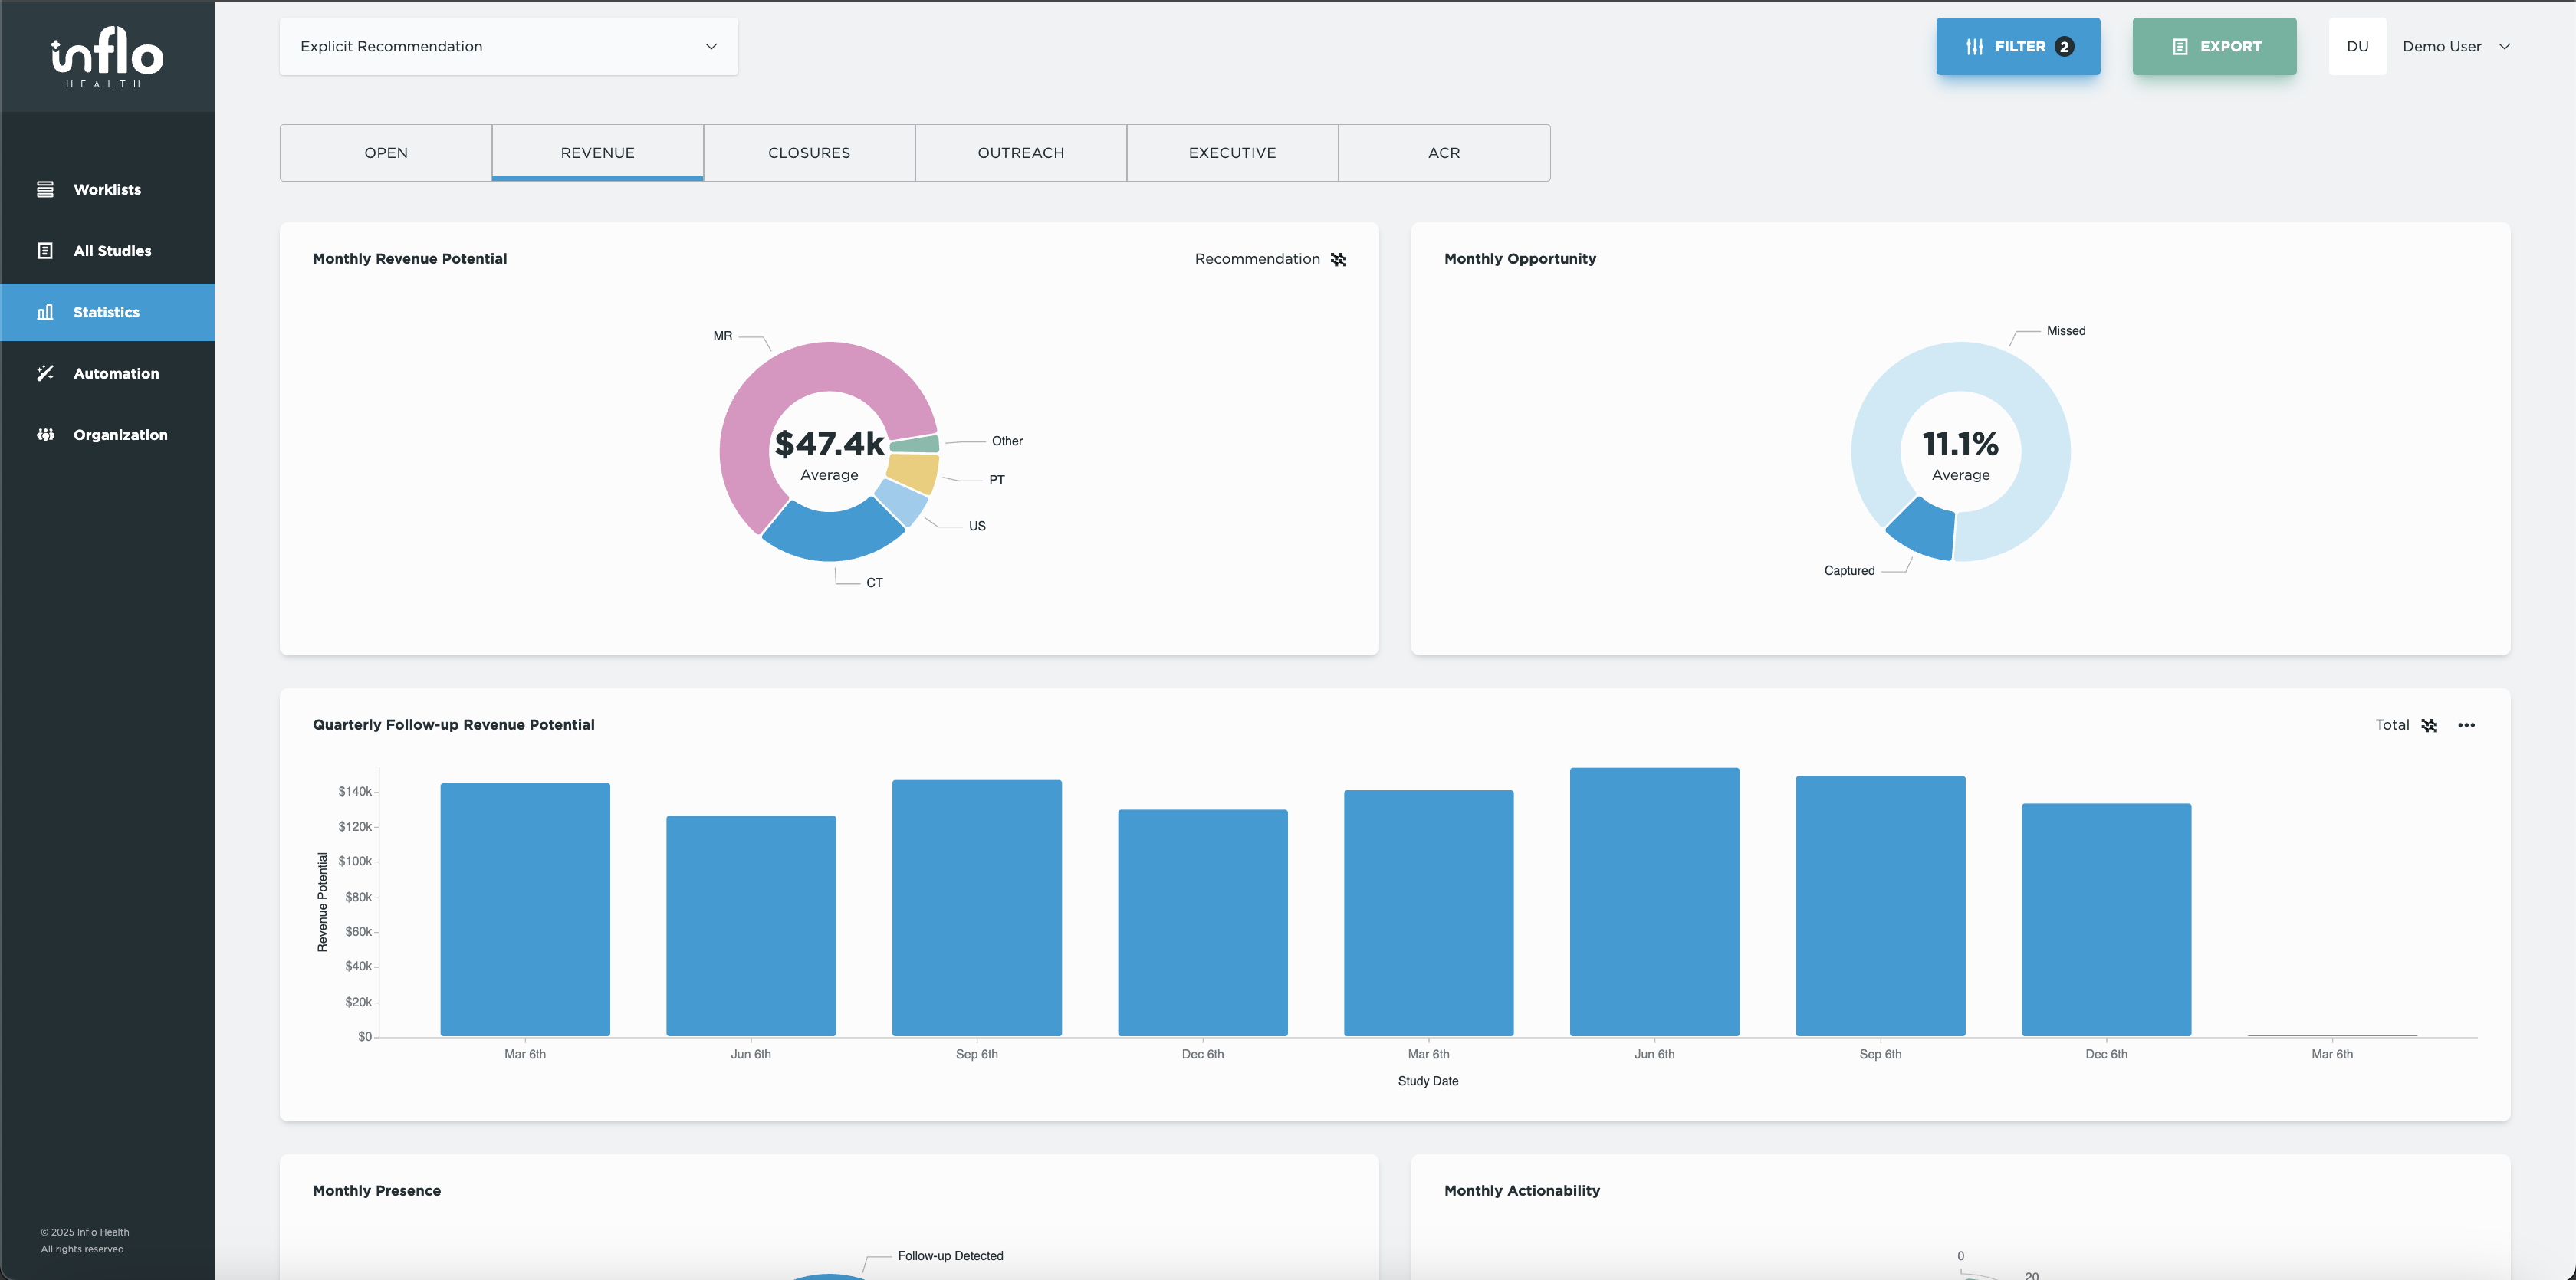Click the EXPORT button

coord(2214,46)
